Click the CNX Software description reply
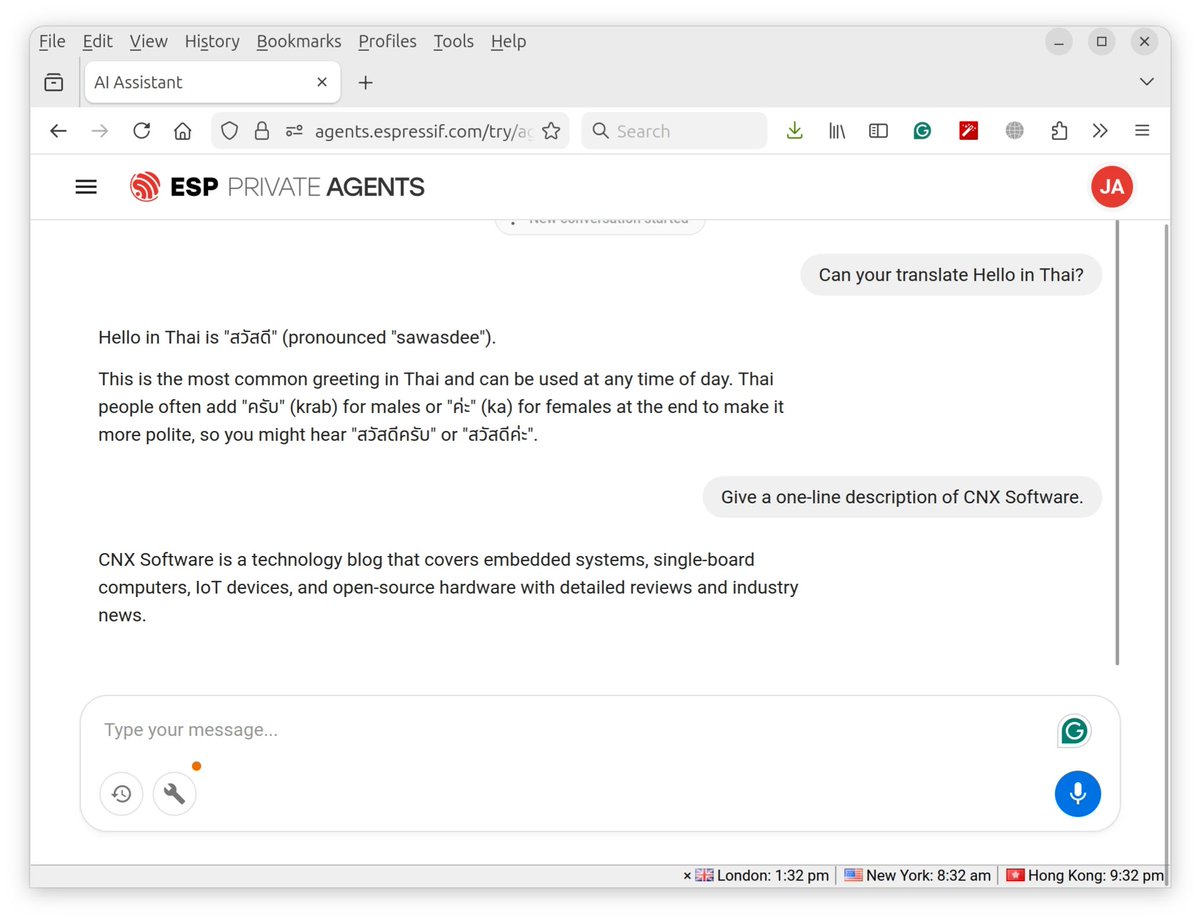 [x=448, y=587]
